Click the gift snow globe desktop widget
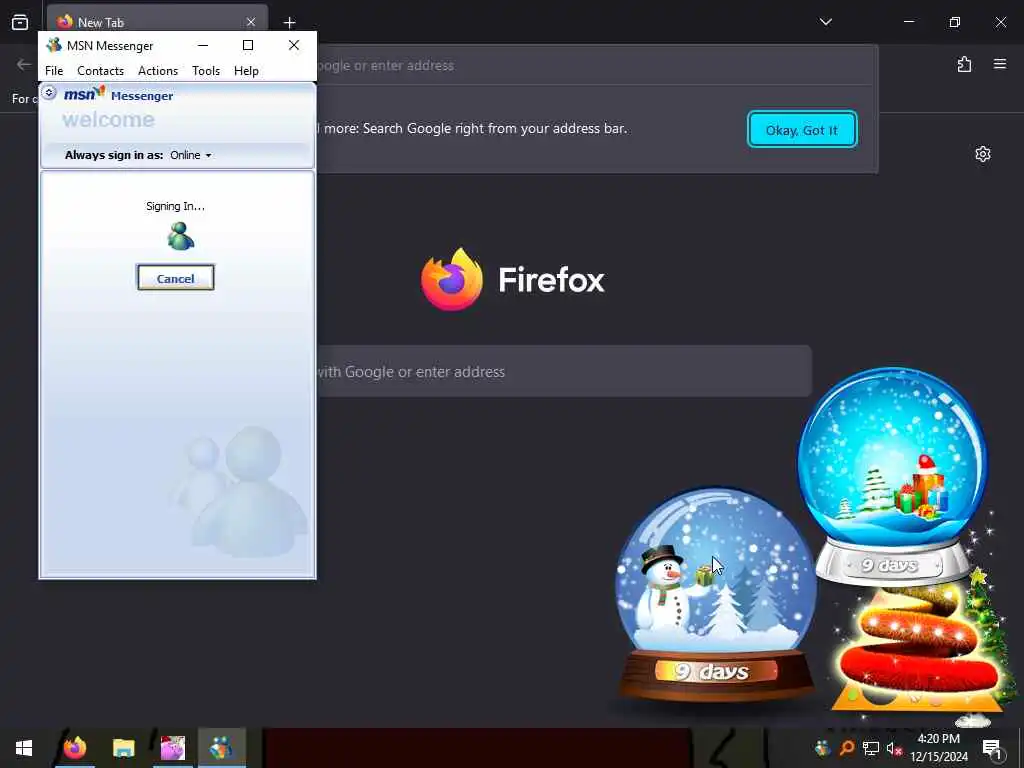1024x768 pixels. [x=893, y=475]
